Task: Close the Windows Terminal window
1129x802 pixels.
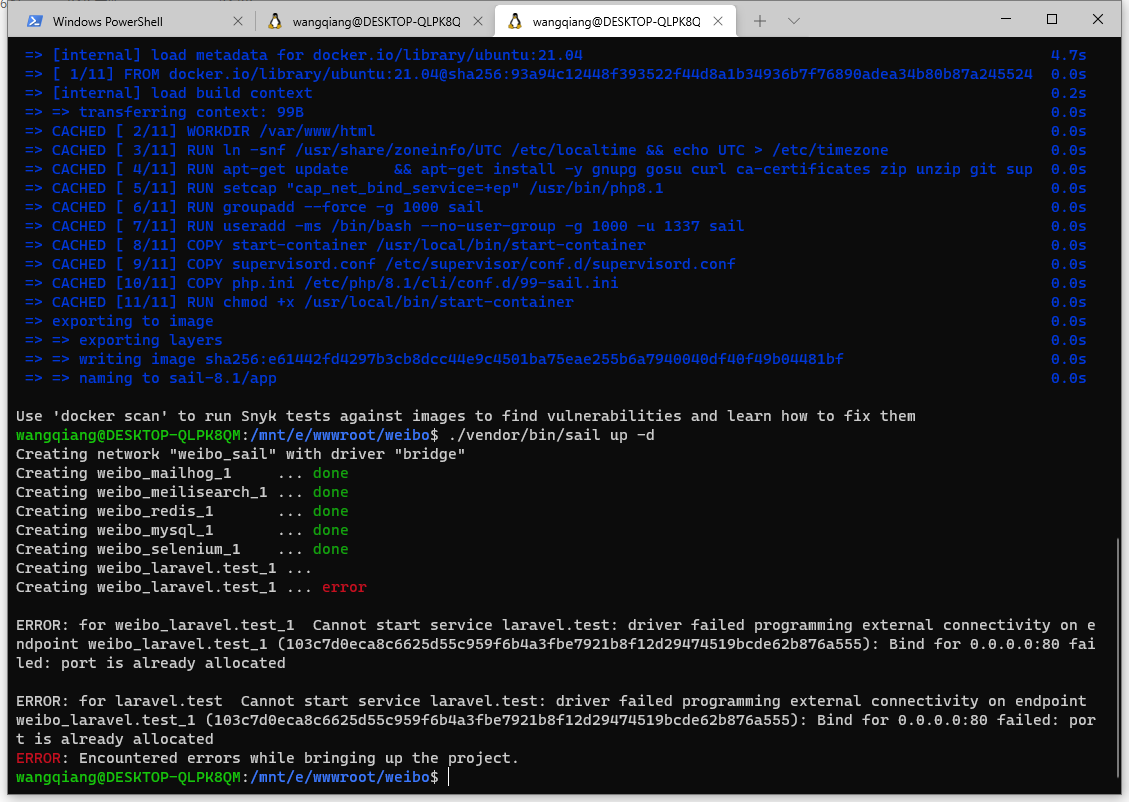Action: pos(1098,19)
